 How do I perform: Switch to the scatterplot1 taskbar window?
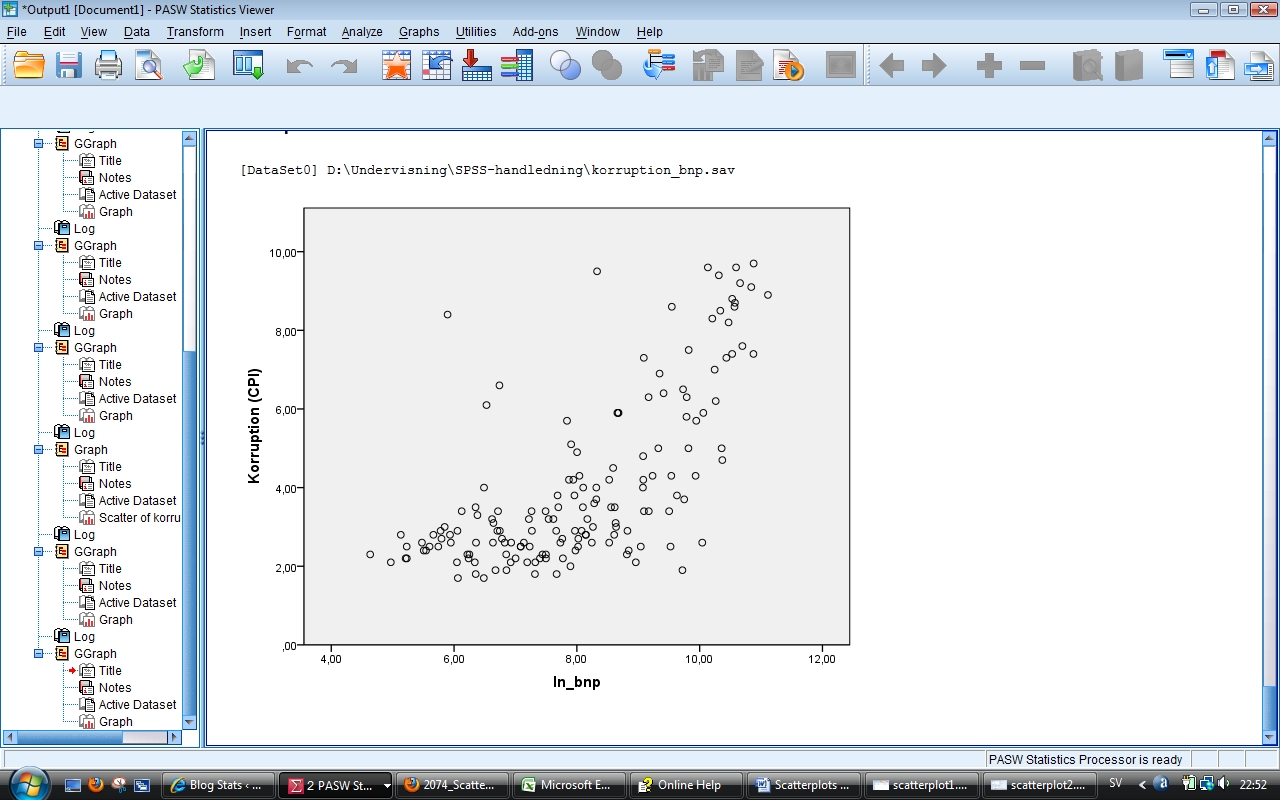(x=920, y=784)
